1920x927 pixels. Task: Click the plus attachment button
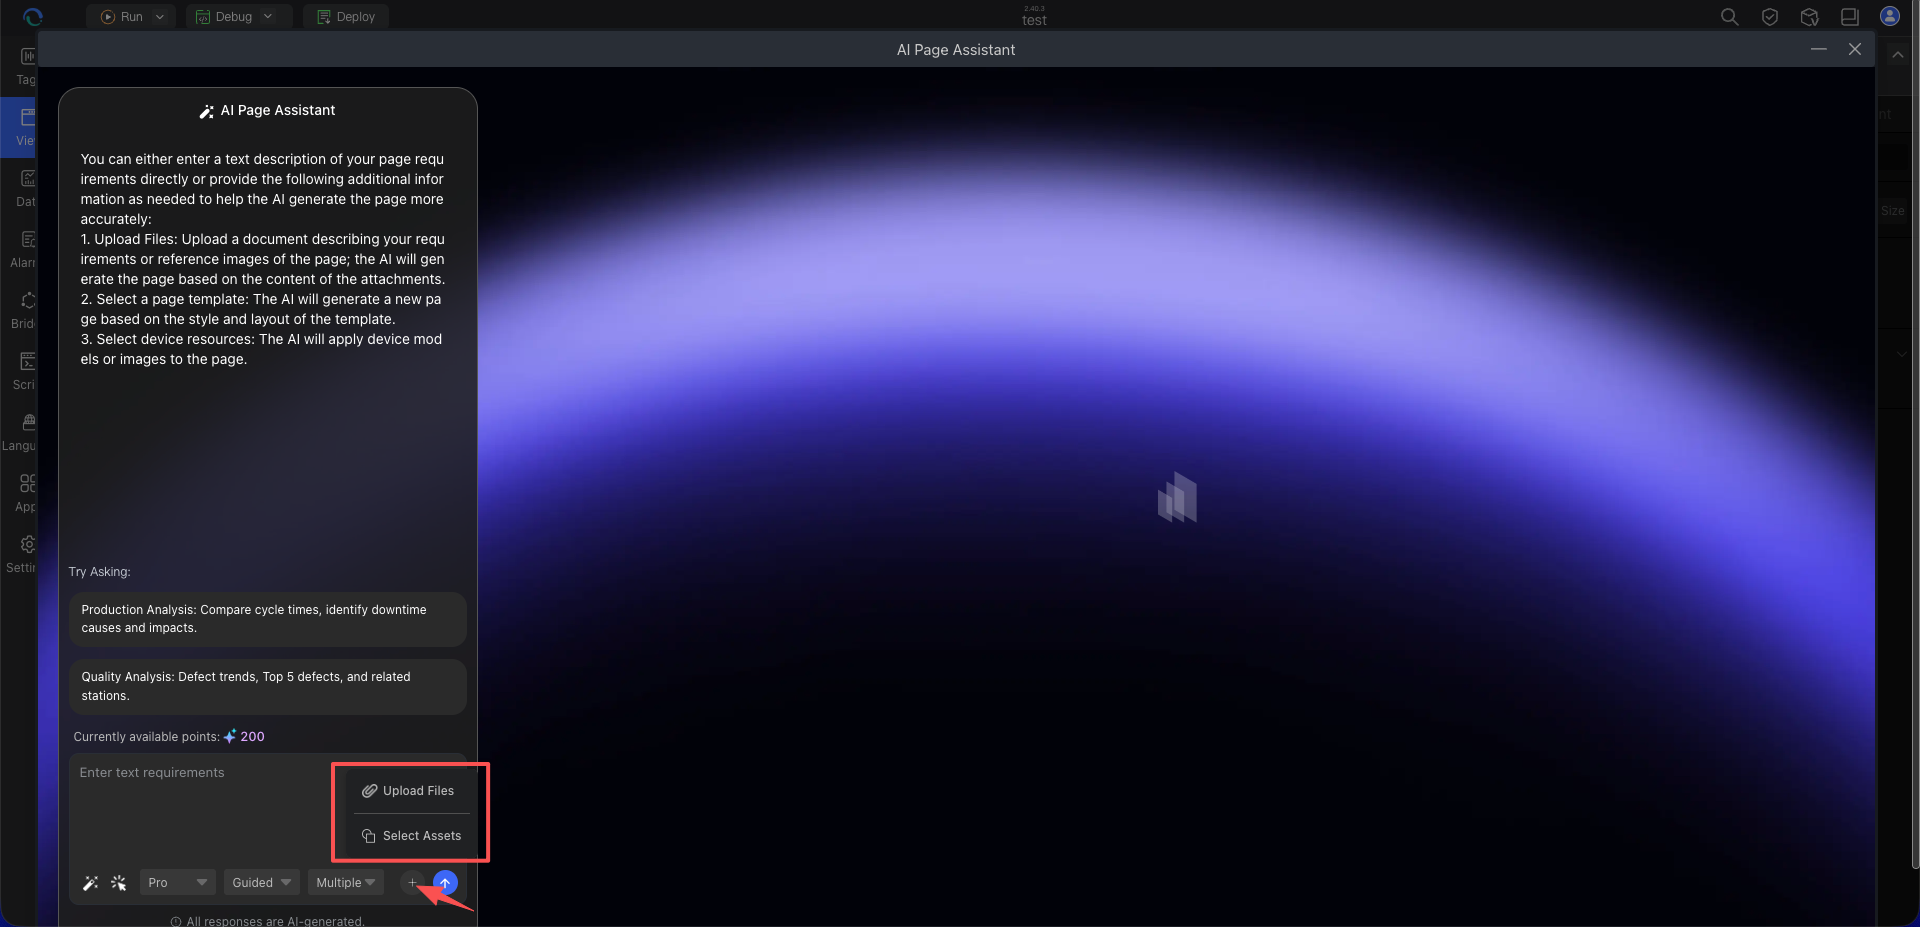412,883
